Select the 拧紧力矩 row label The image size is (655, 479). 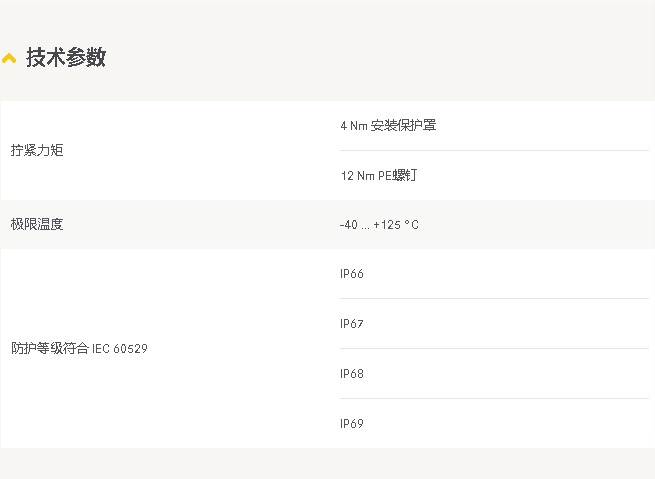37,150
